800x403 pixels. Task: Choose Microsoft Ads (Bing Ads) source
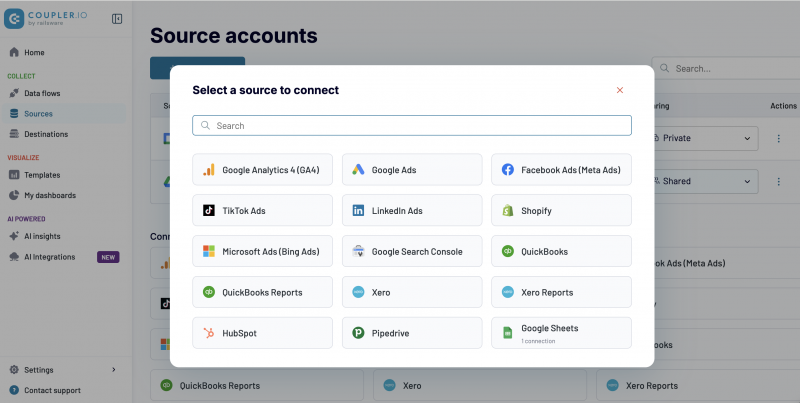pyautogui.click(x=262, y=251)
